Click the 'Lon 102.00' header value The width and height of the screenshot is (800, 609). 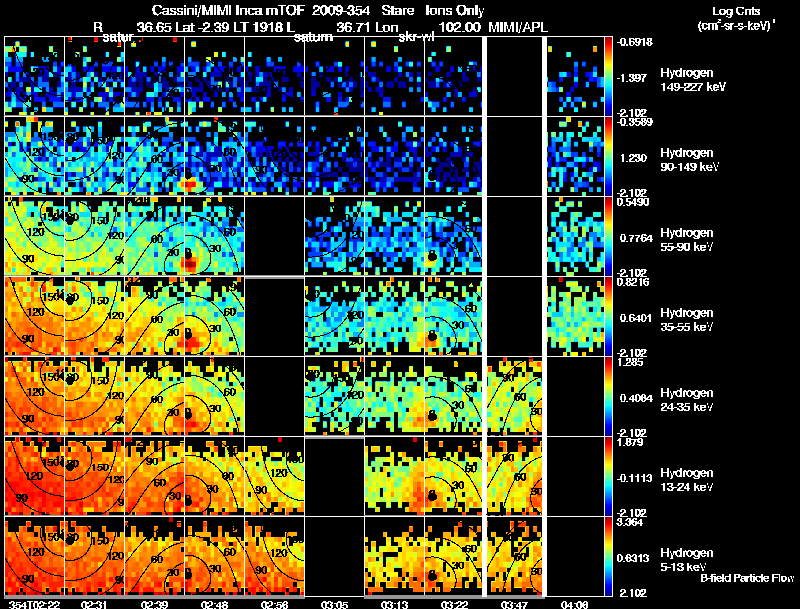pyautogui.click(x=427, y=27)
